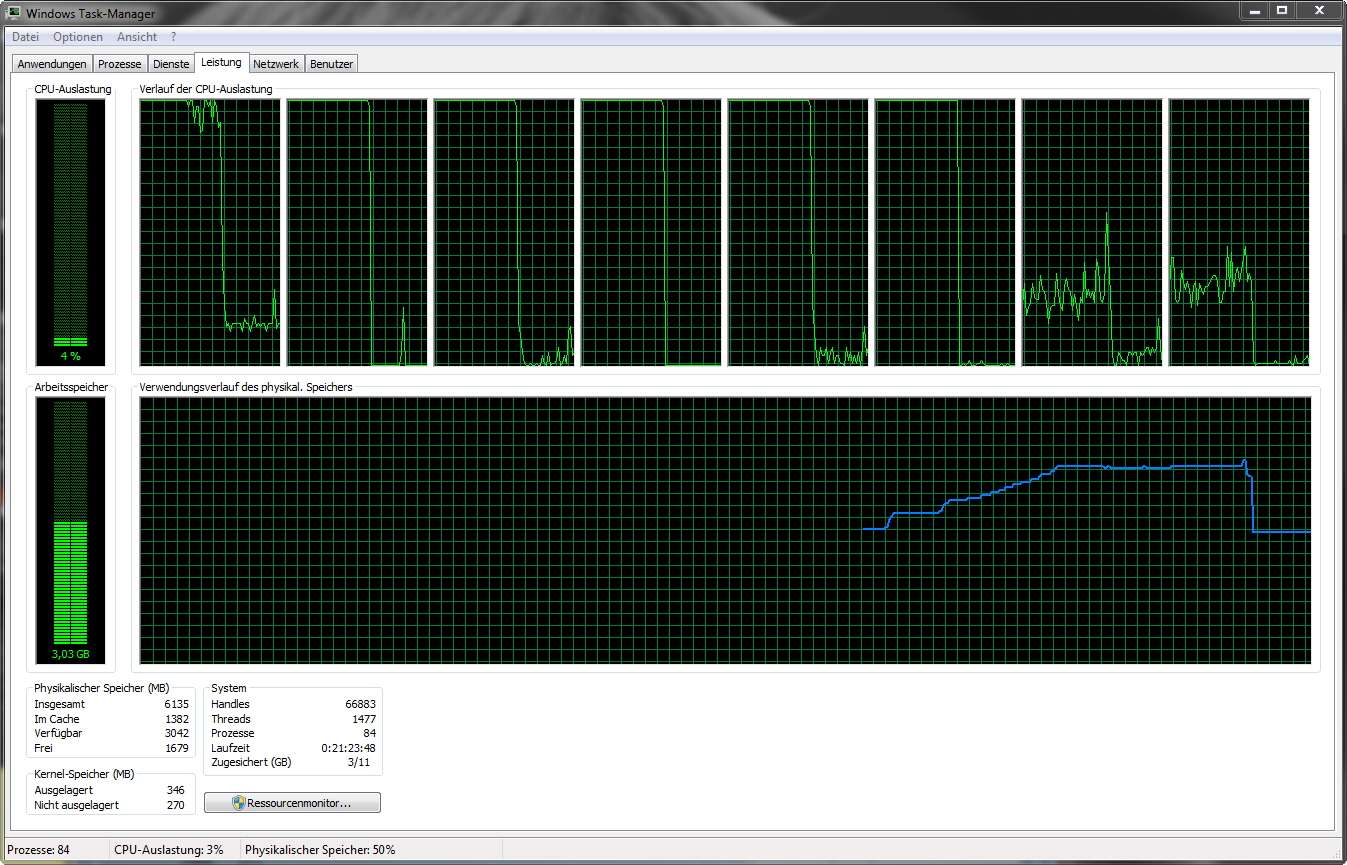1347x865 pixels.
Task: Click the 'Physikalischer Speicher (MB)' group label
Action: (102, 688)
